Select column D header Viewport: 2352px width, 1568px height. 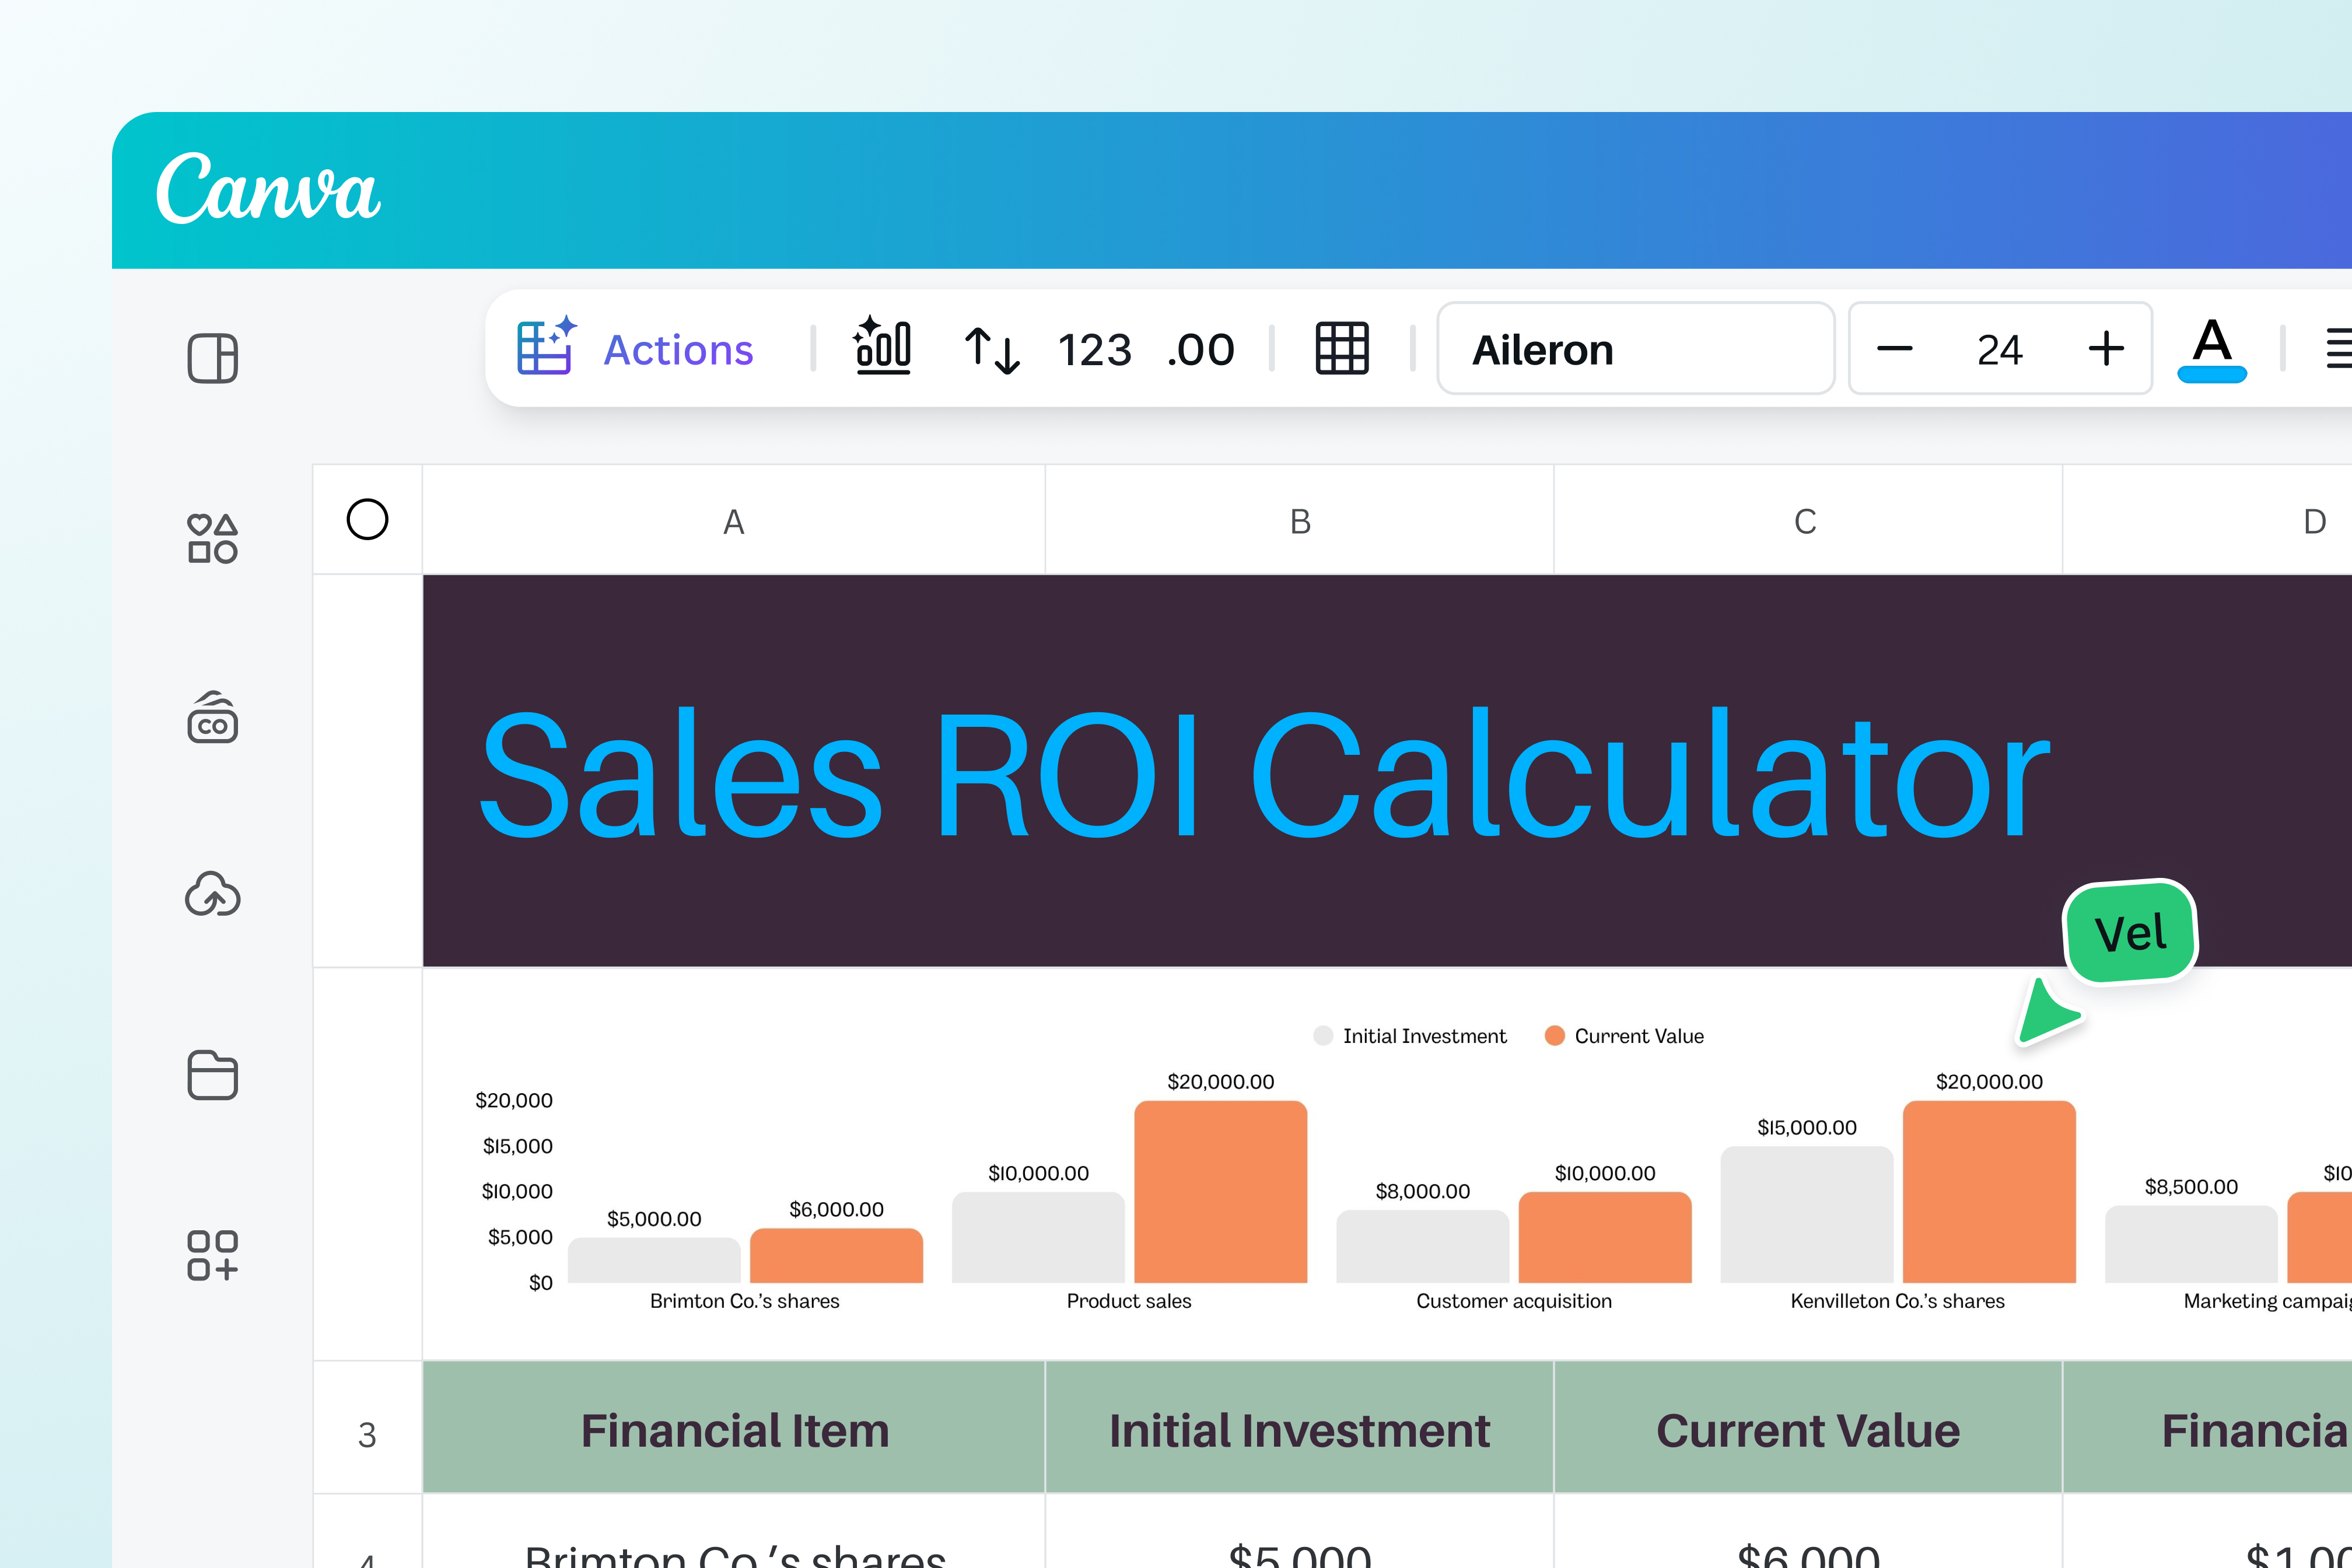(2208, 520)
